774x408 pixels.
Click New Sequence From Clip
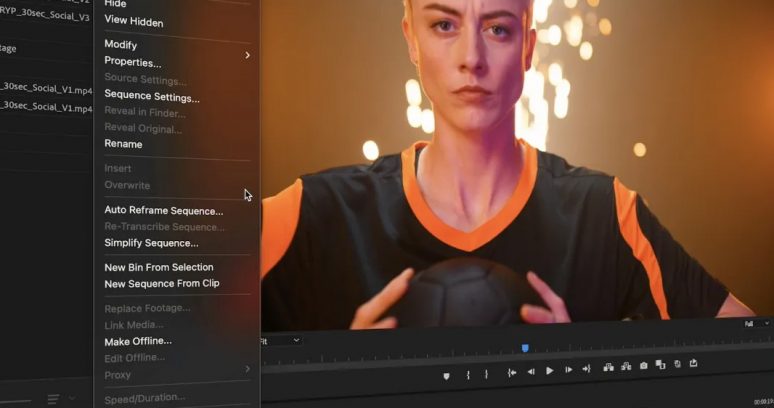(162, 284)
